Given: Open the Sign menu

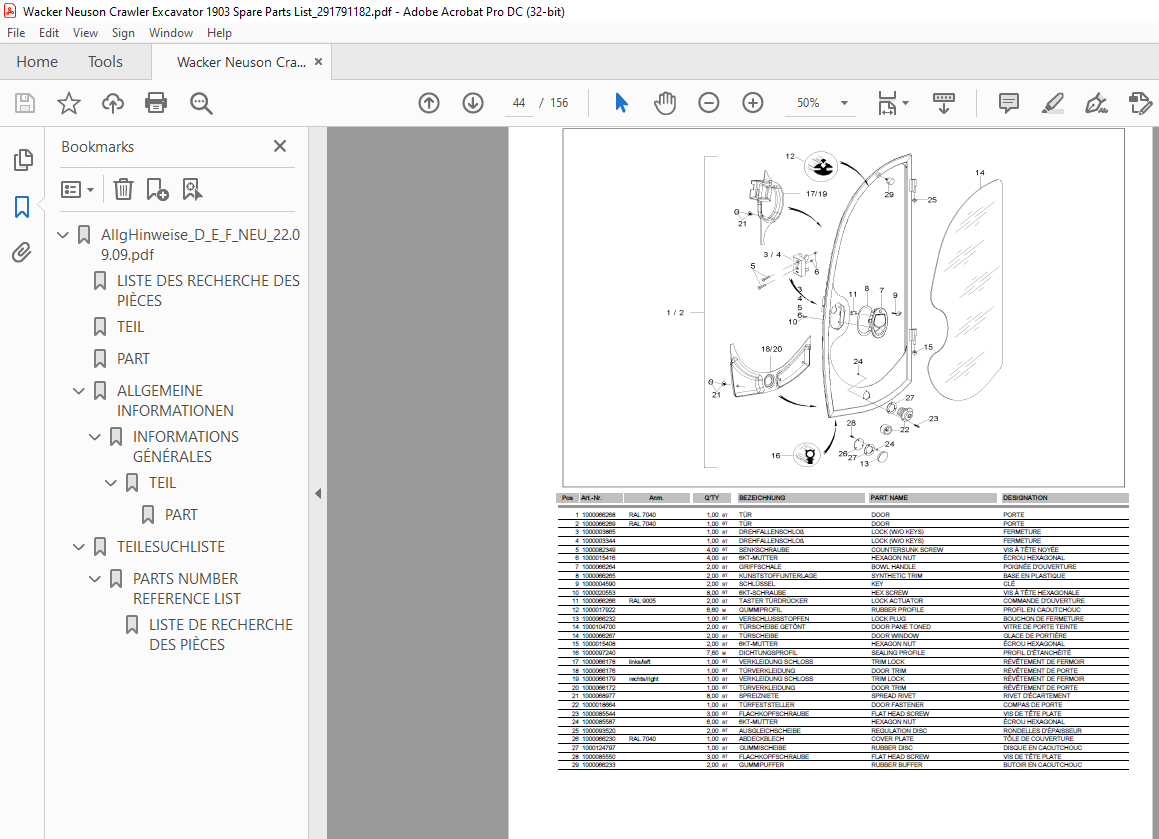Looking at the screenshot, I should 123,33.
